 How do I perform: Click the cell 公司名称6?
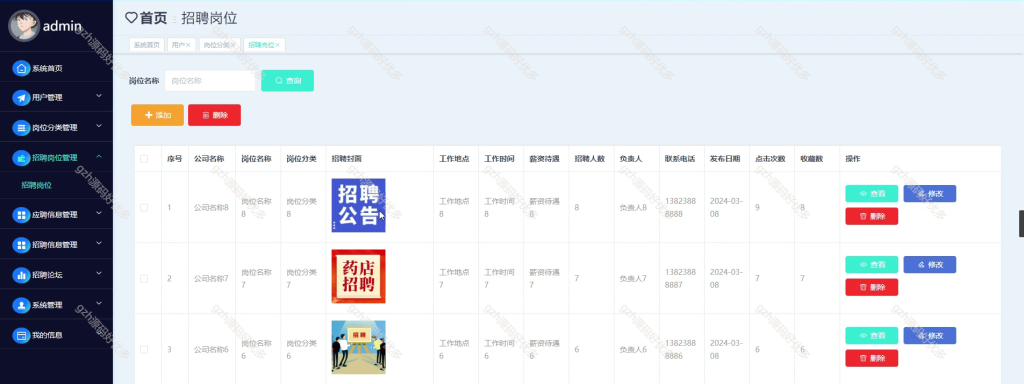211,350
